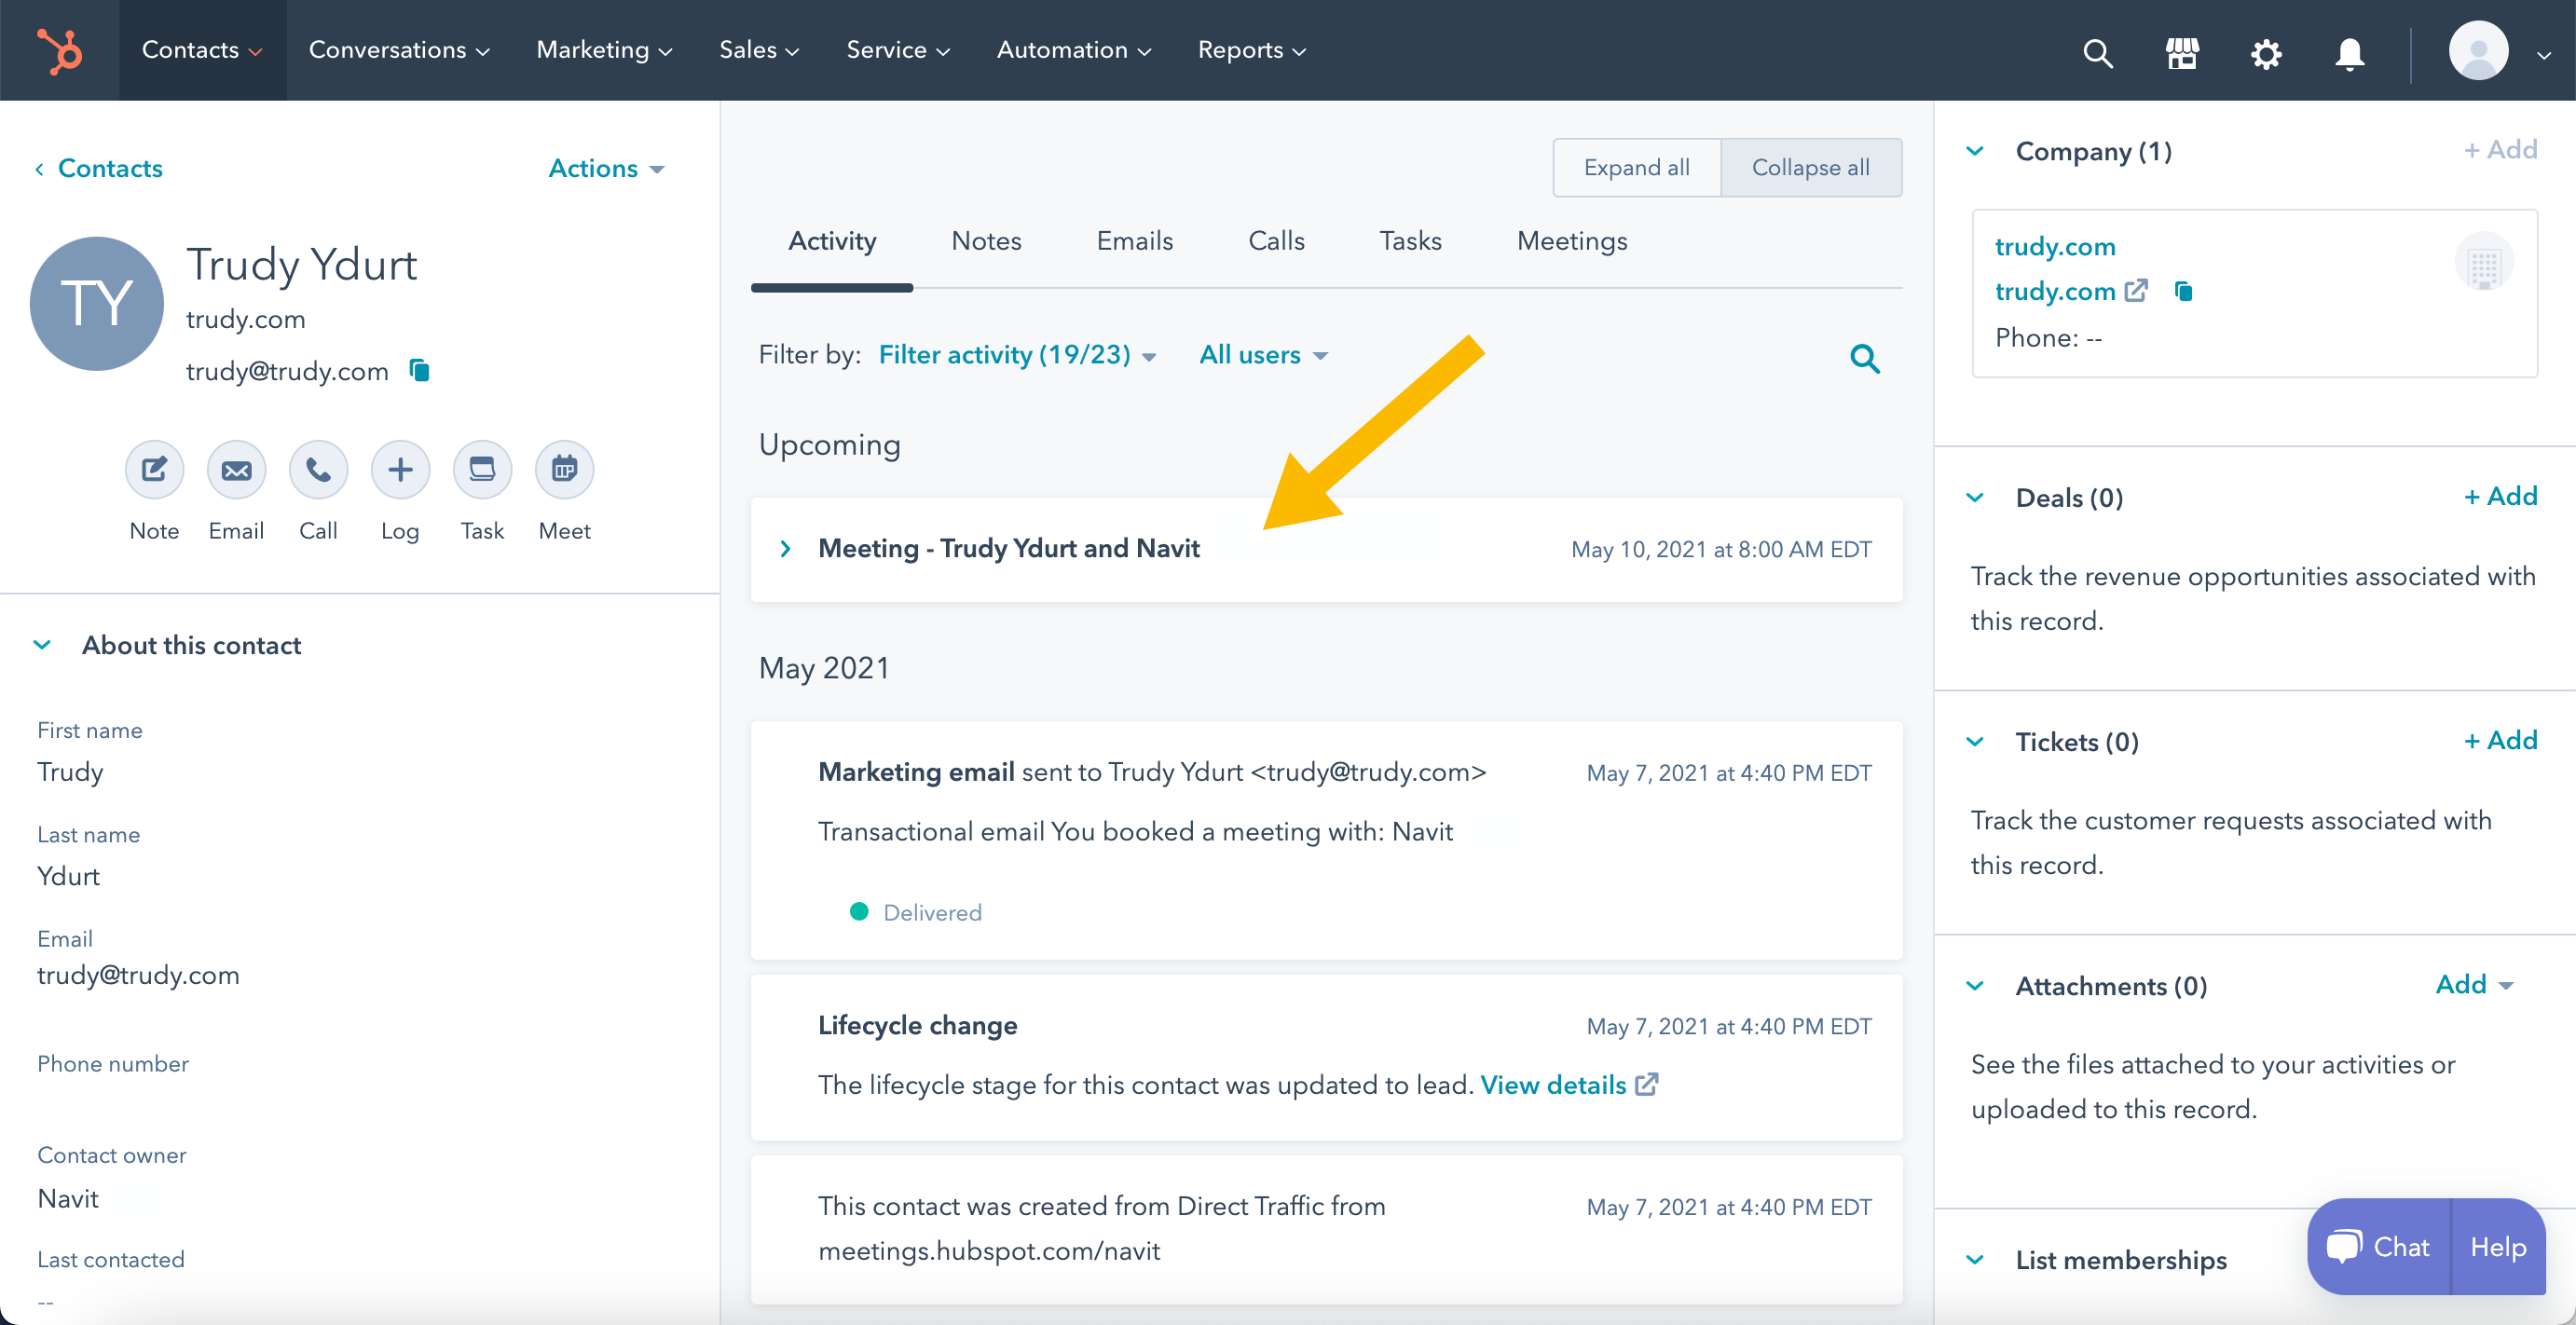Create a Task for the contact
This screenshot has height=1325, width=2576.
(482, 469)
